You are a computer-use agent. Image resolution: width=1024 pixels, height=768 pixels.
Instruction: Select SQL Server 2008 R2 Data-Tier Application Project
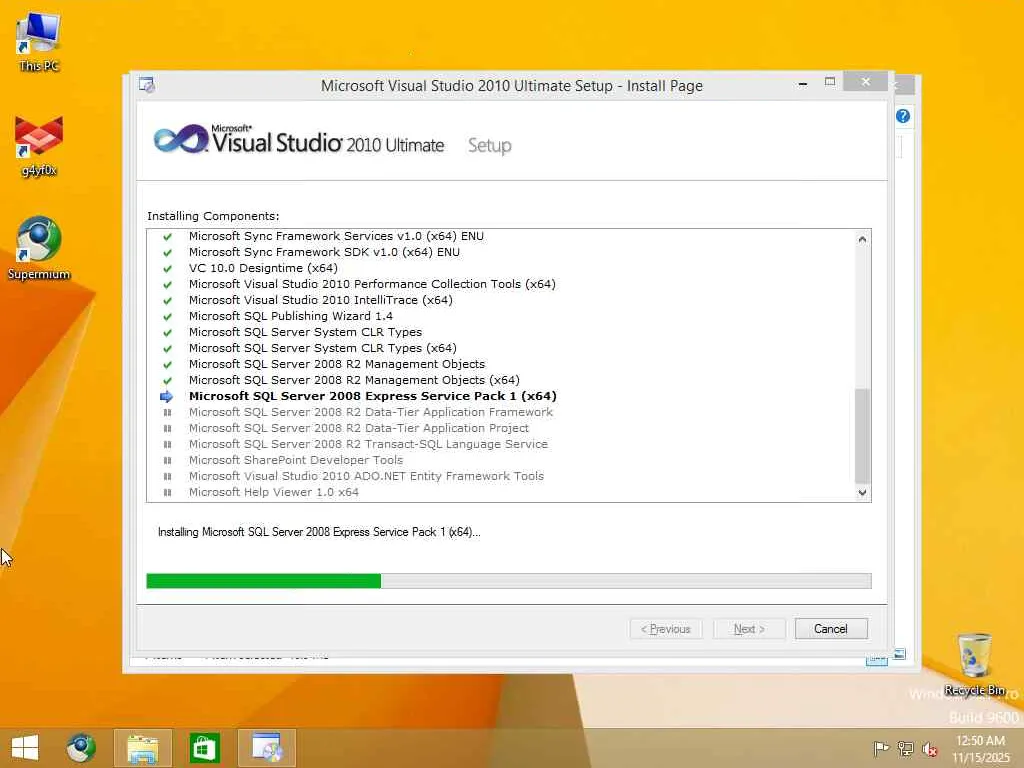click(x=359, y=428)
